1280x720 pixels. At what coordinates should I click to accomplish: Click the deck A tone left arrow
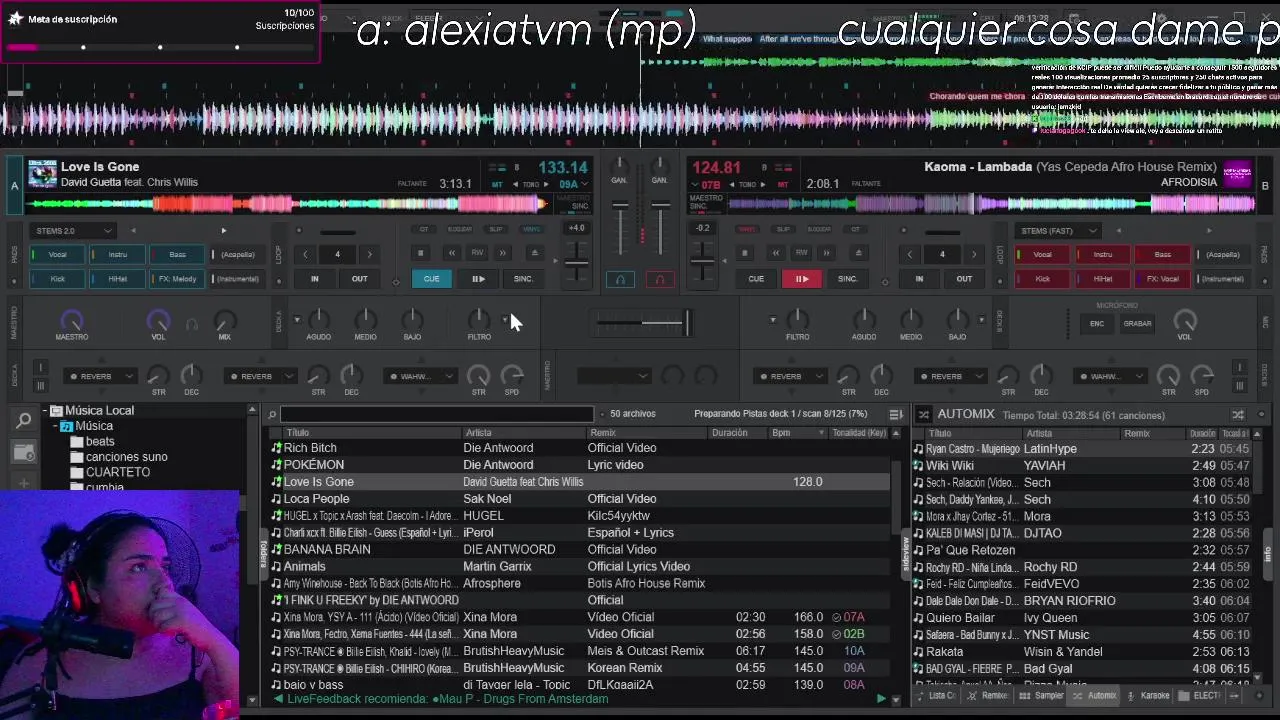point(517,185)
